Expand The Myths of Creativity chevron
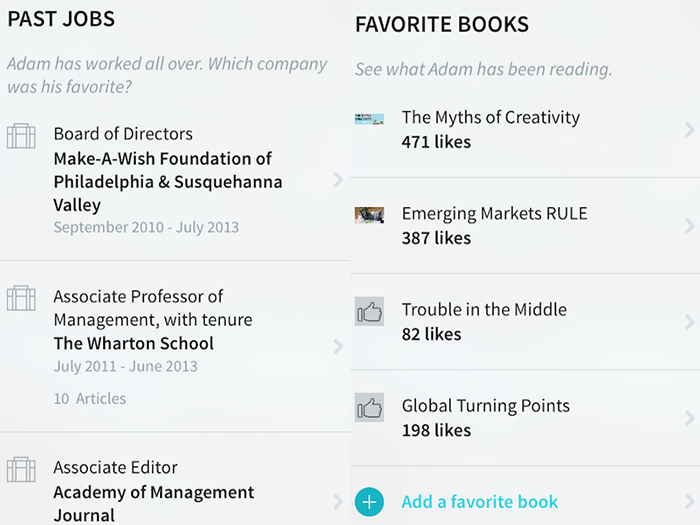 point(690,130)
